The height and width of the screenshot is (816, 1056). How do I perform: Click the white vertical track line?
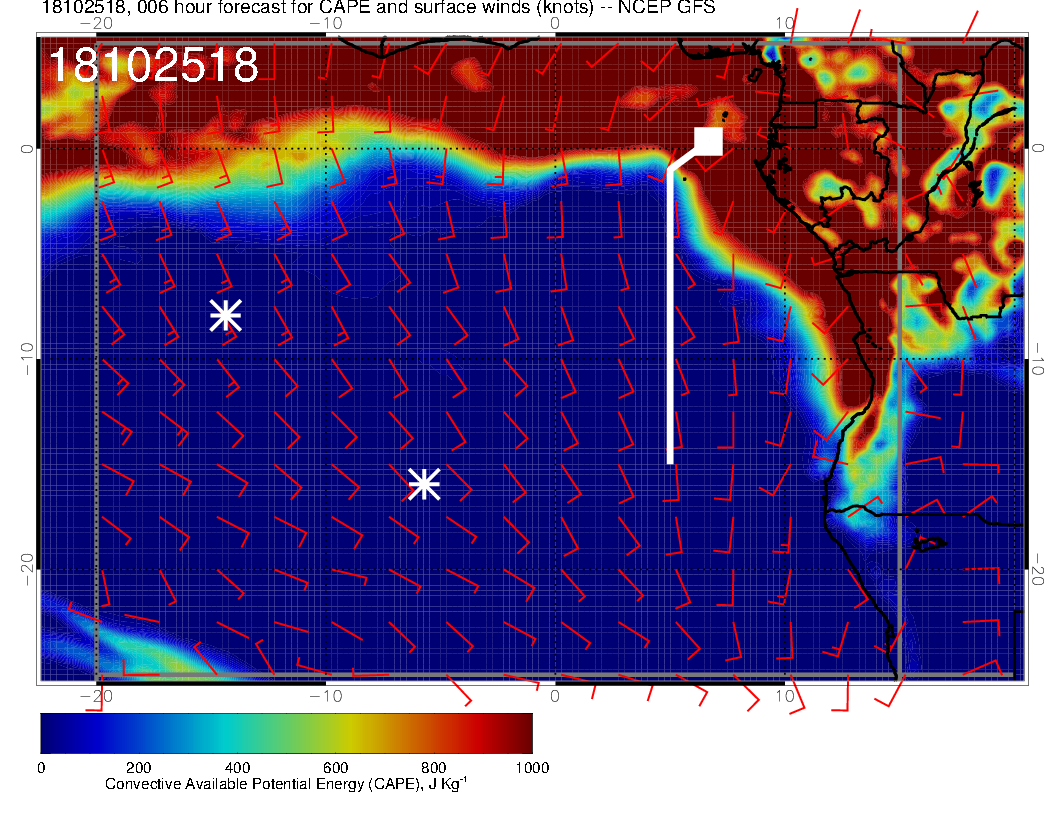[670, 320]
